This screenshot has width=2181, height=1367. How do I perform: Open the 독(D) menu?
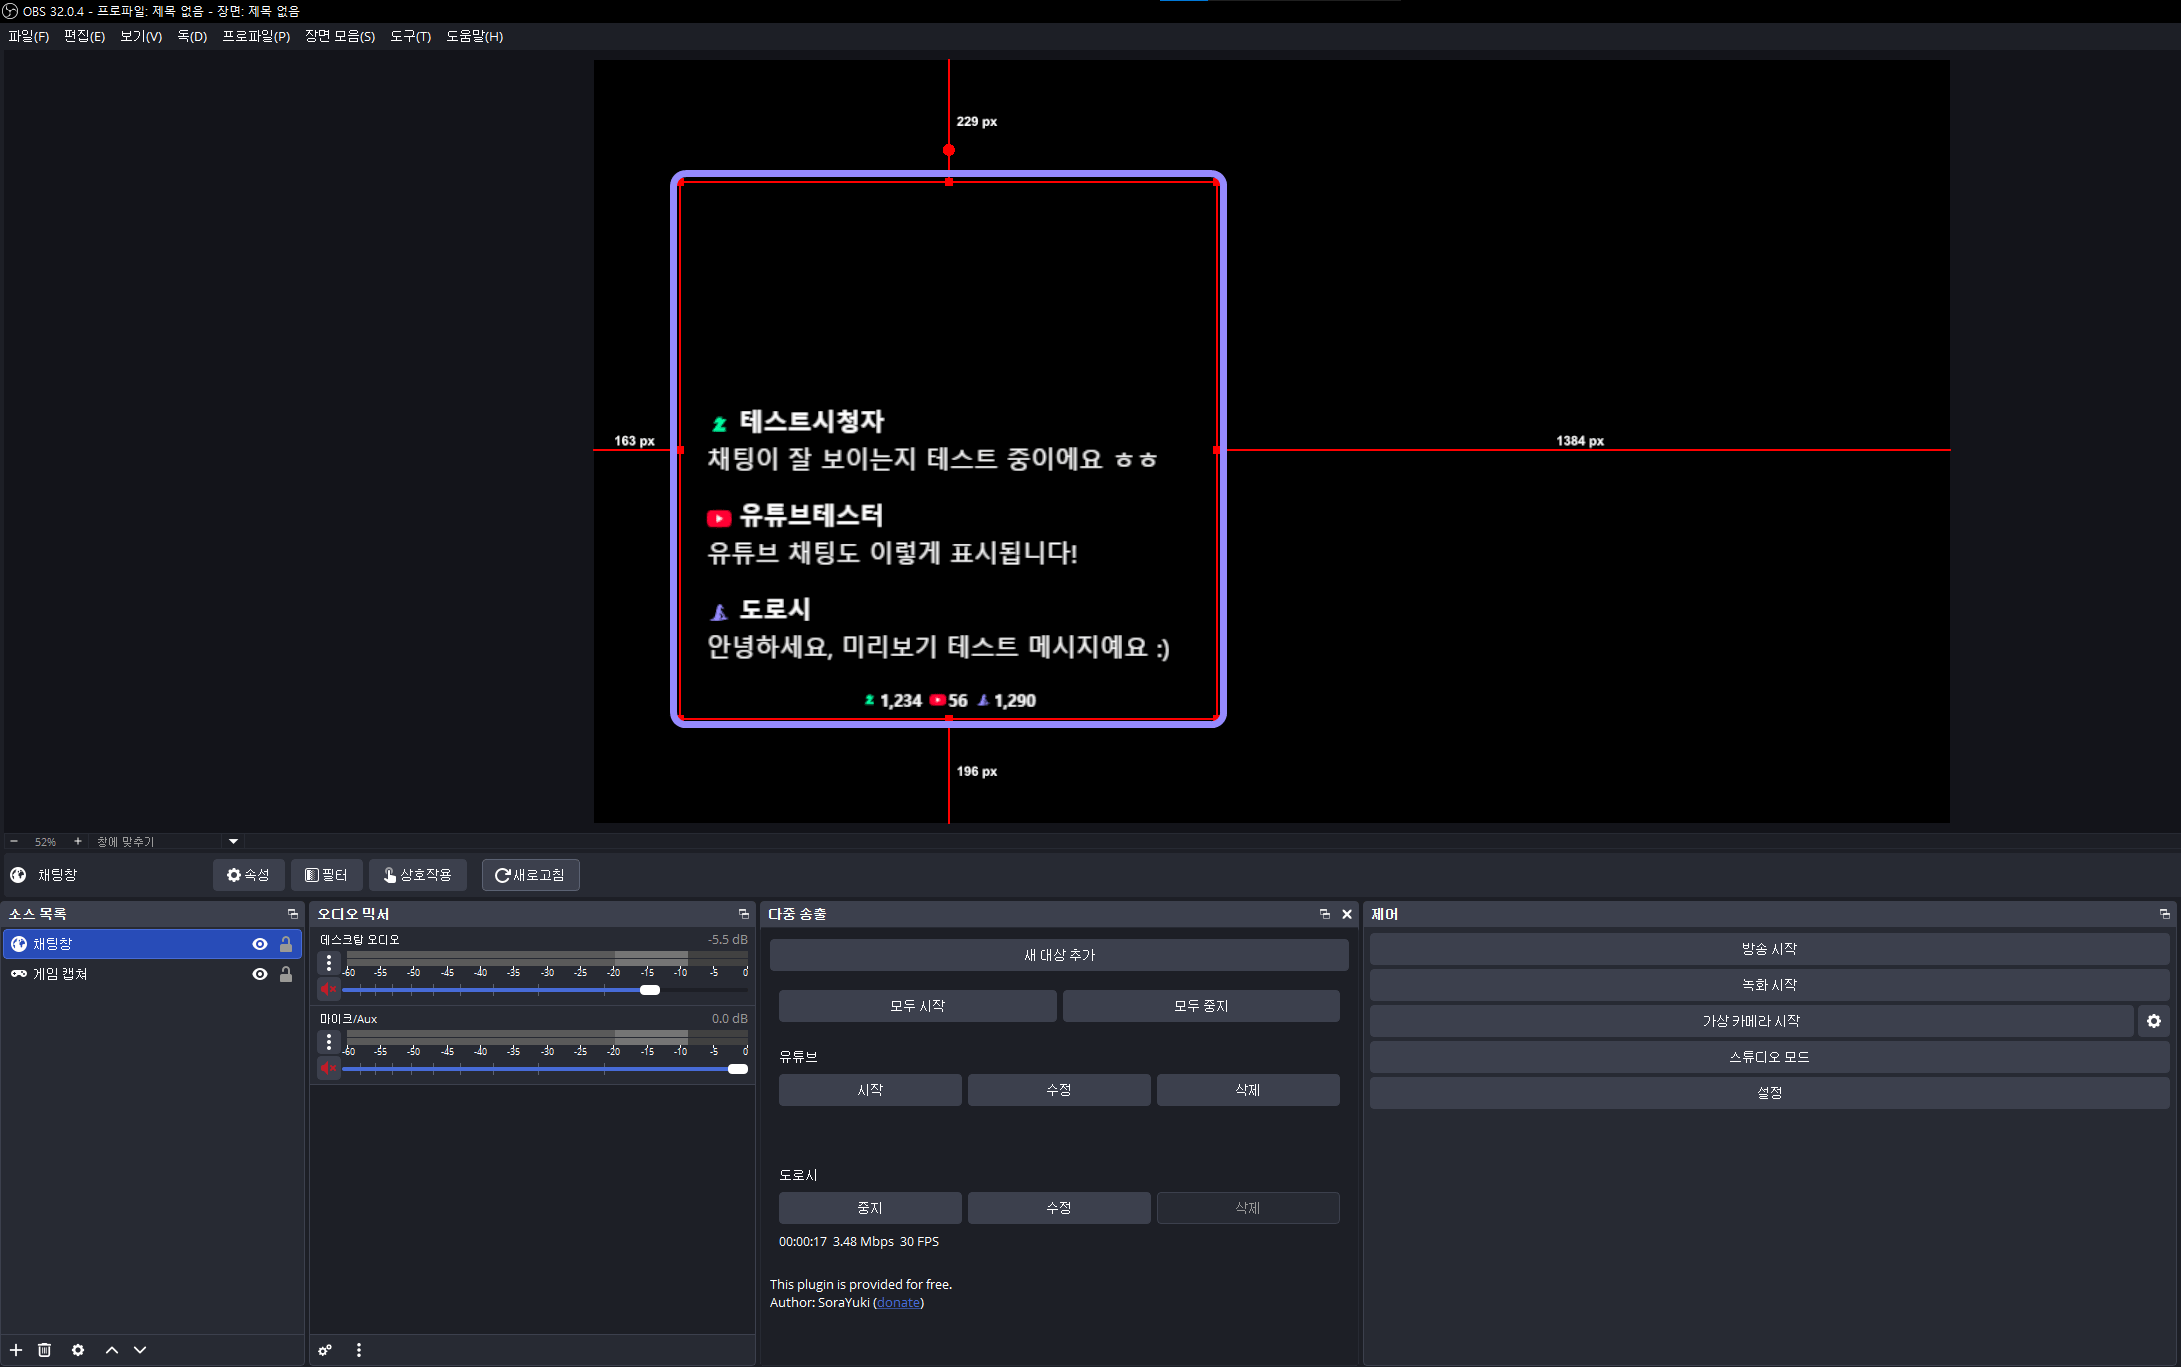pyautogui.click(x=192, y=36)
